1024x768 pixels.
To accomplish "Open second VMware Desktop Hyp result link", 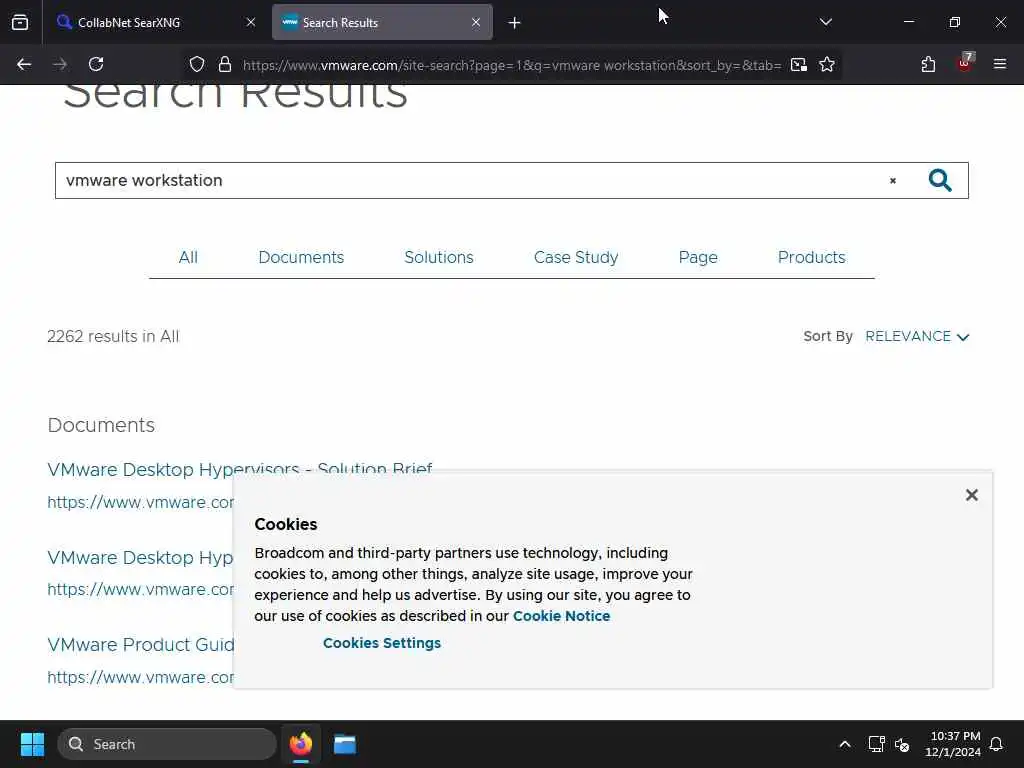I will point(140,557).
